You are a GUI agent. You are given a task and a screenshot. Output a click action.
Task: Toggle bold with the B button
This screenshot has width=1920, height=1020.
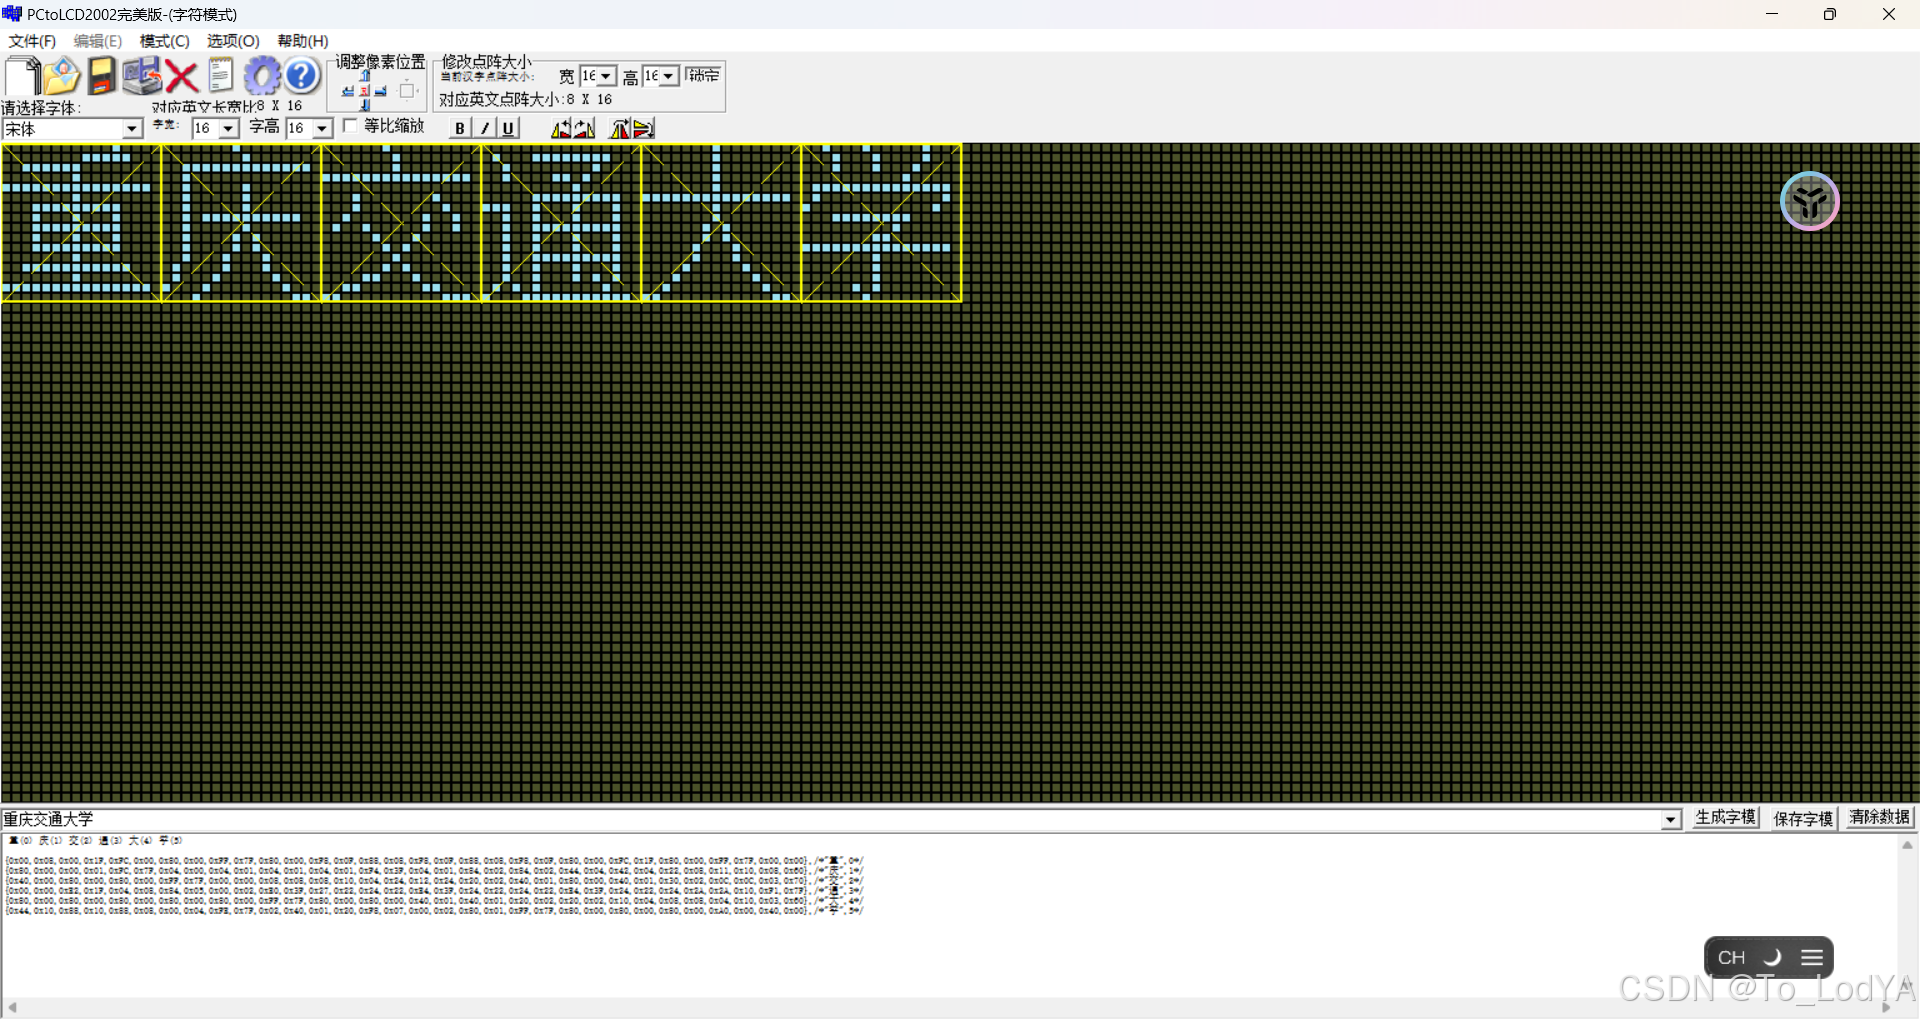pos(459,128)
